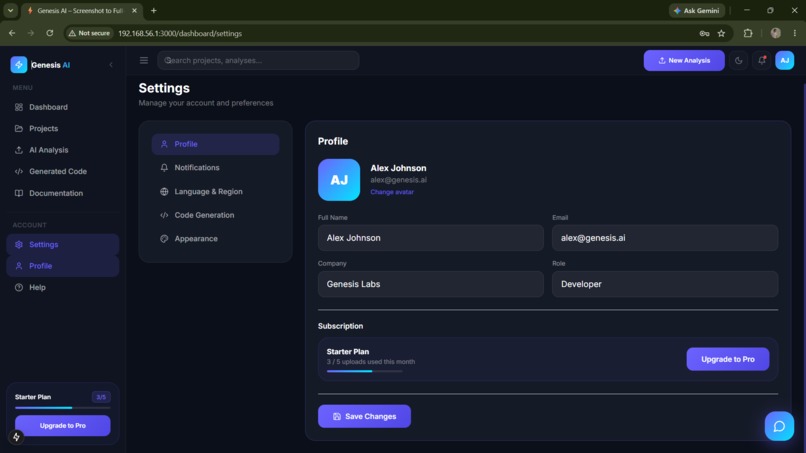The height and width of the screenshot is (453, 806).
Task: Click Upgrade to Pro in the sidebar
Action: point(63,426)
